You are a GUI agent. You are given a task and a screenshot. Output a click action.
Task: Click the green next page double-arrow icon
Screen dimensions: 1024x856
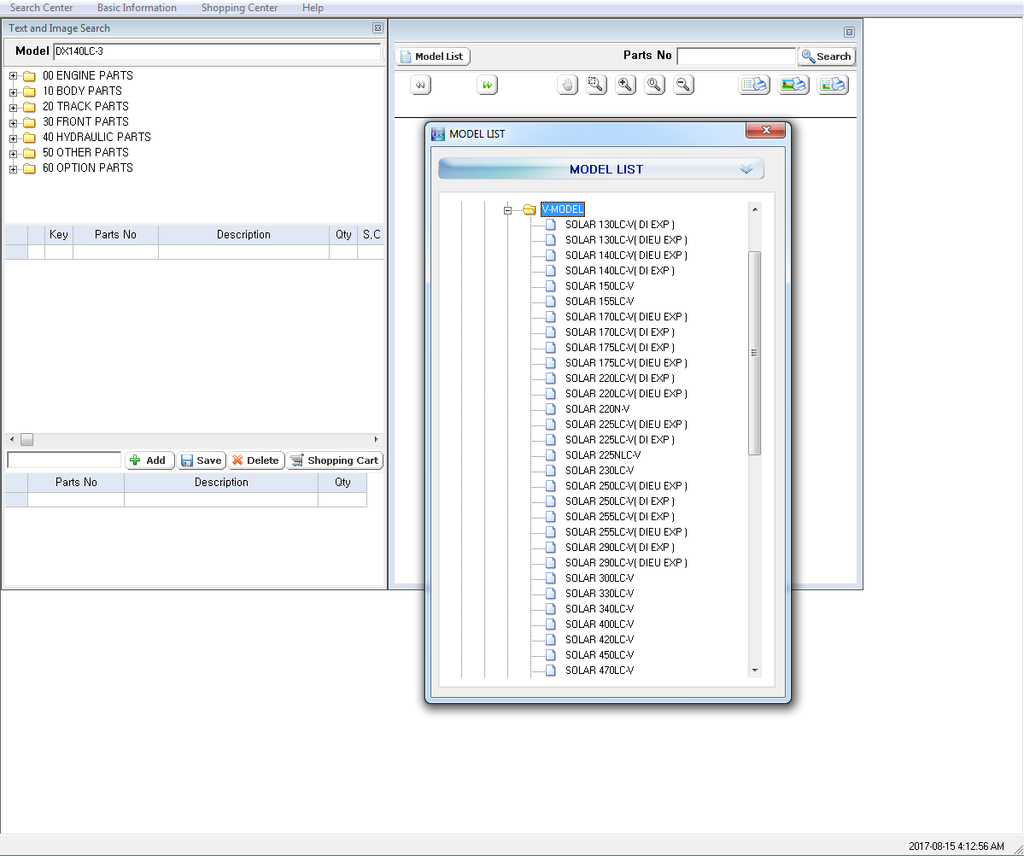[x=487, y=85]
